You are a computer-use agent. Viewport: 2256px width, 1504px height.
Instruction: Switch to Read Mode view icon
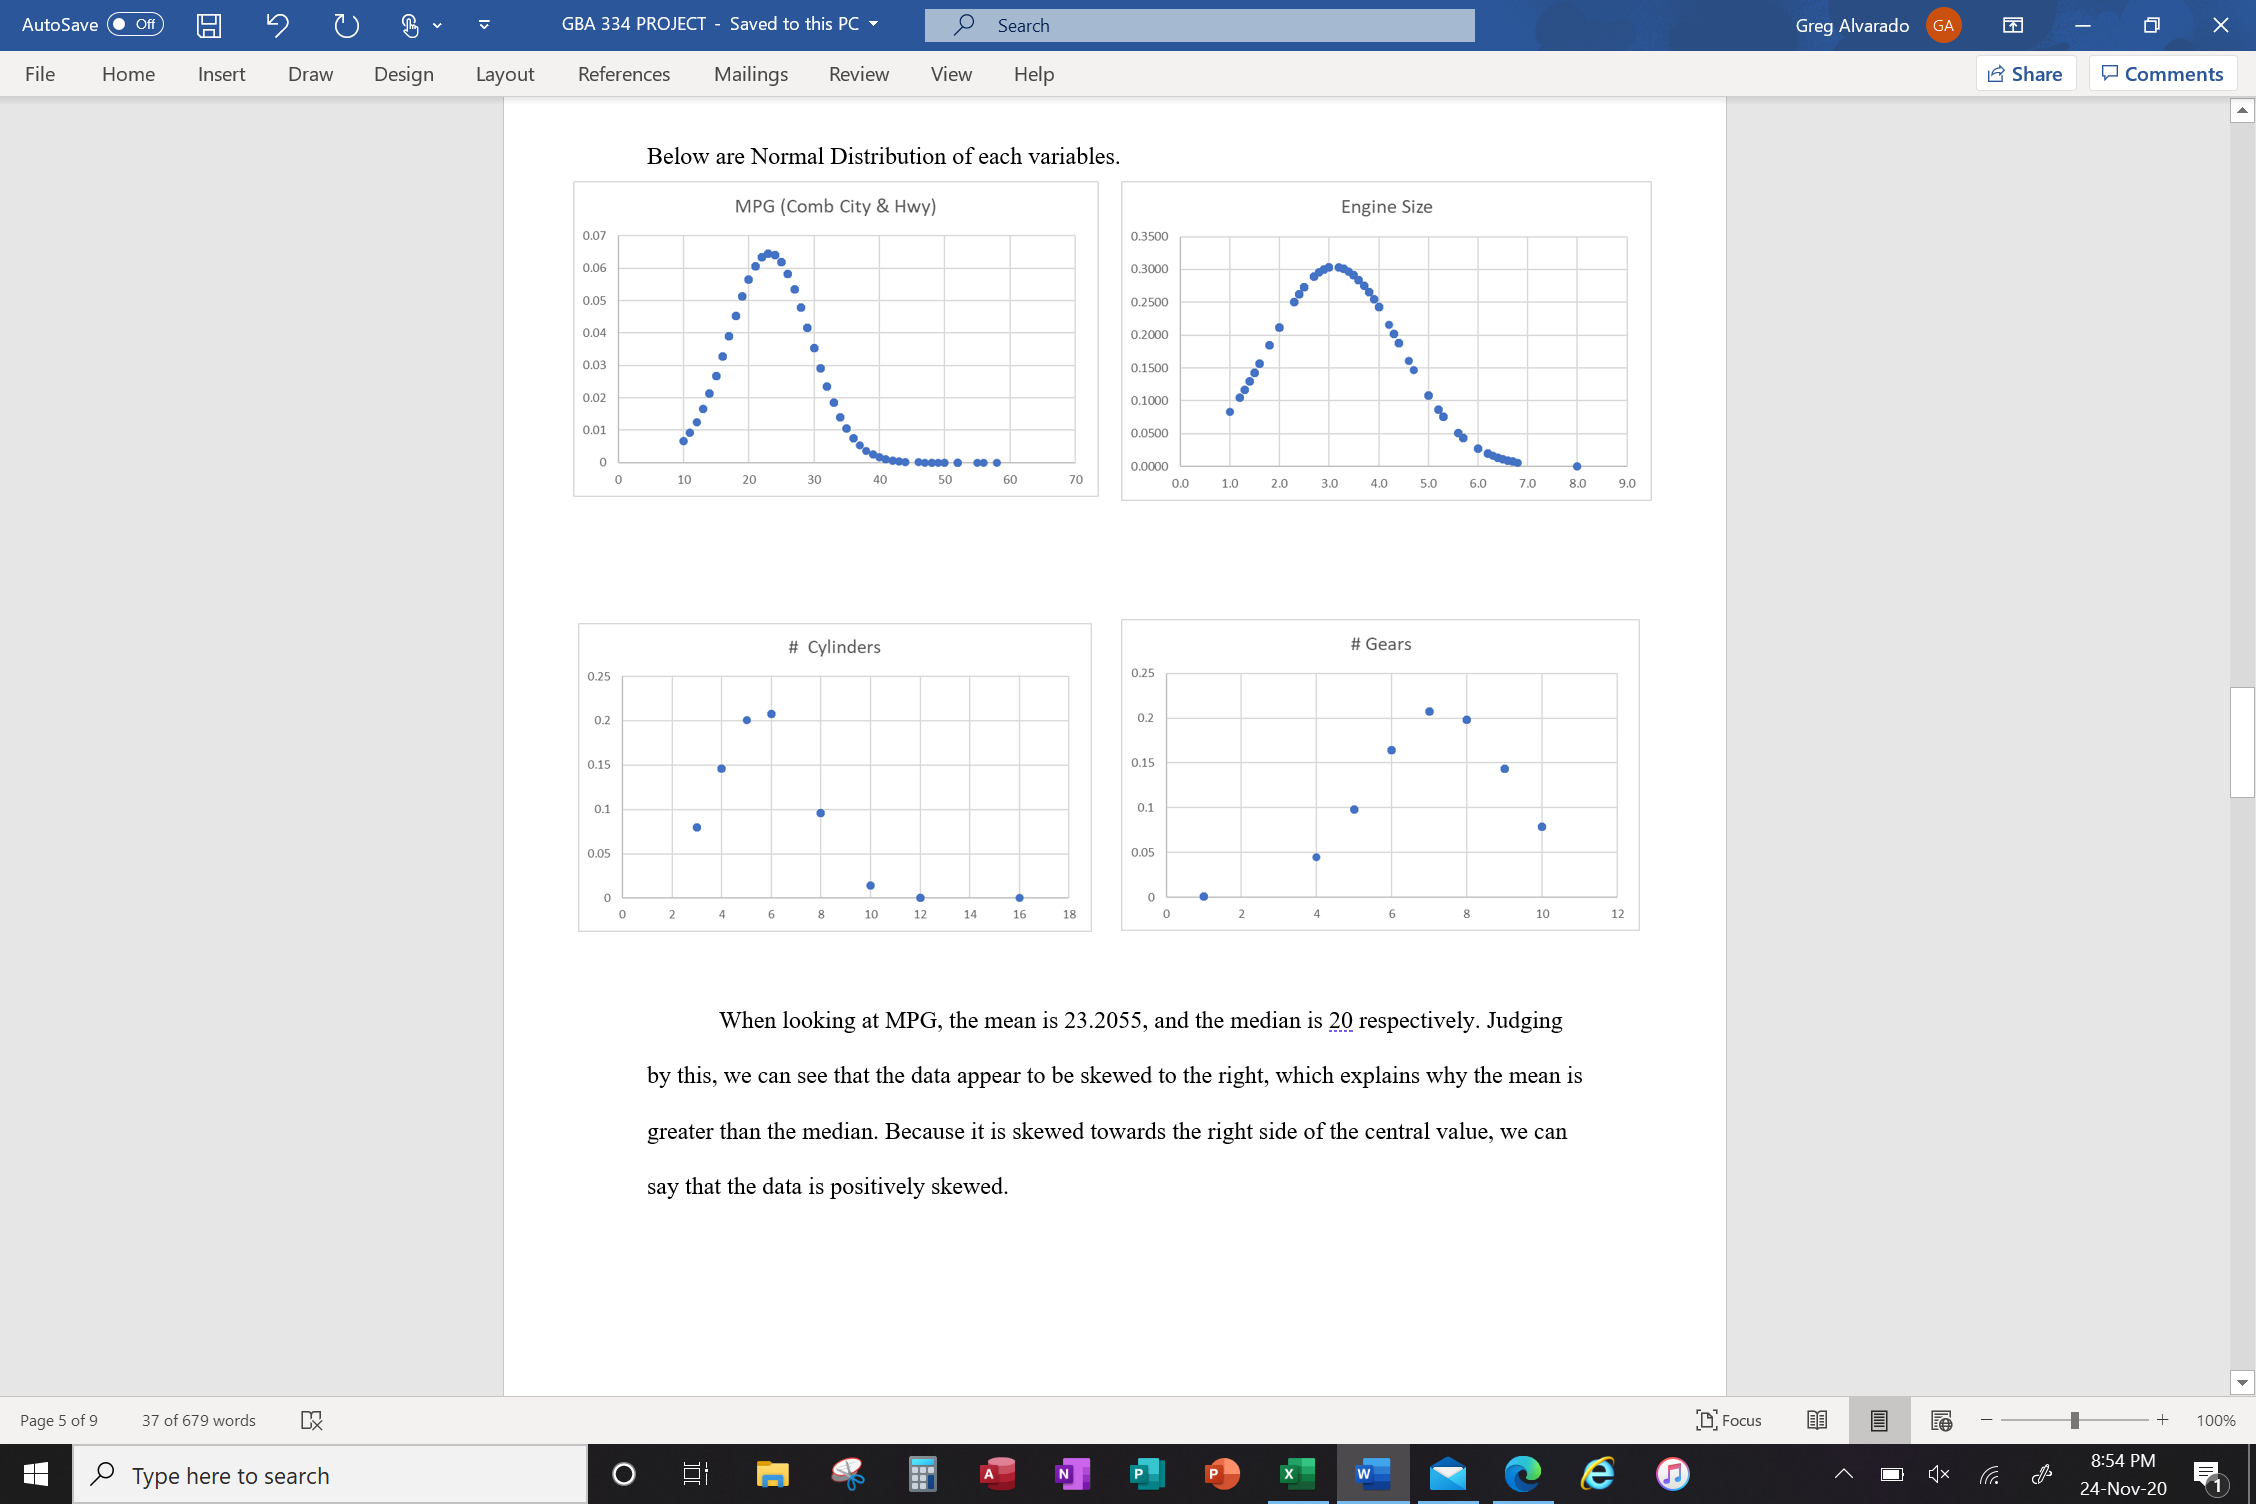coord(1817,1420)
